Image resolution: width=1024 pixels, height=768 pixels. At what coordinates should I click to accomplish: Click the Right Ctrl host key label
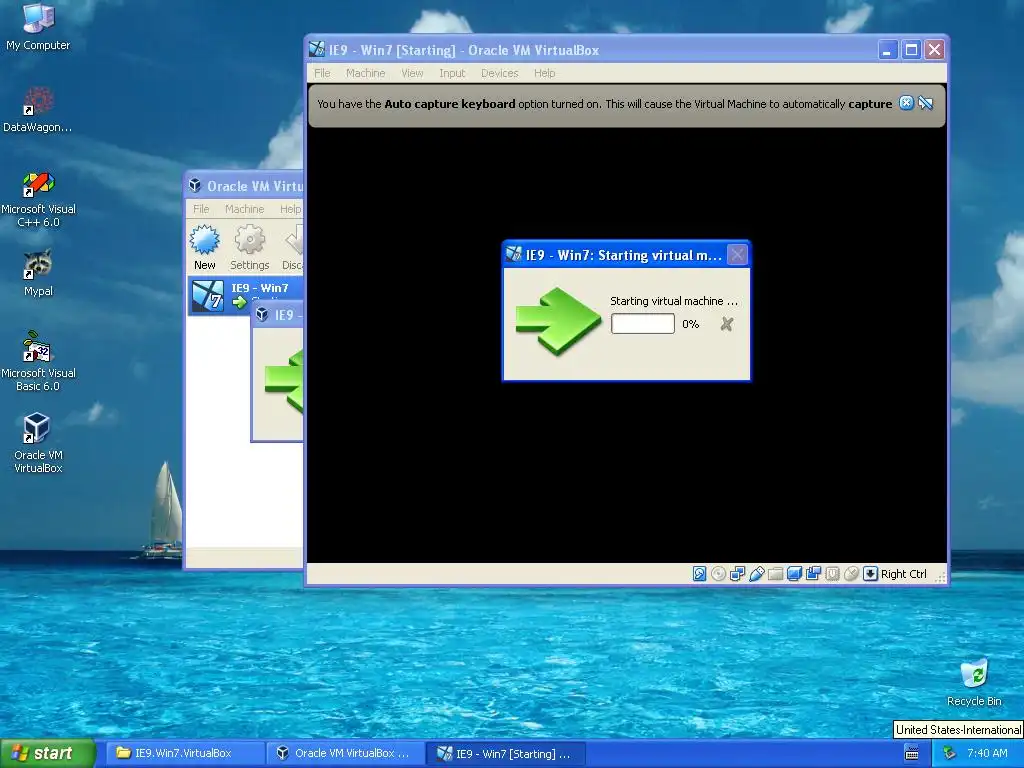point(904,574)
